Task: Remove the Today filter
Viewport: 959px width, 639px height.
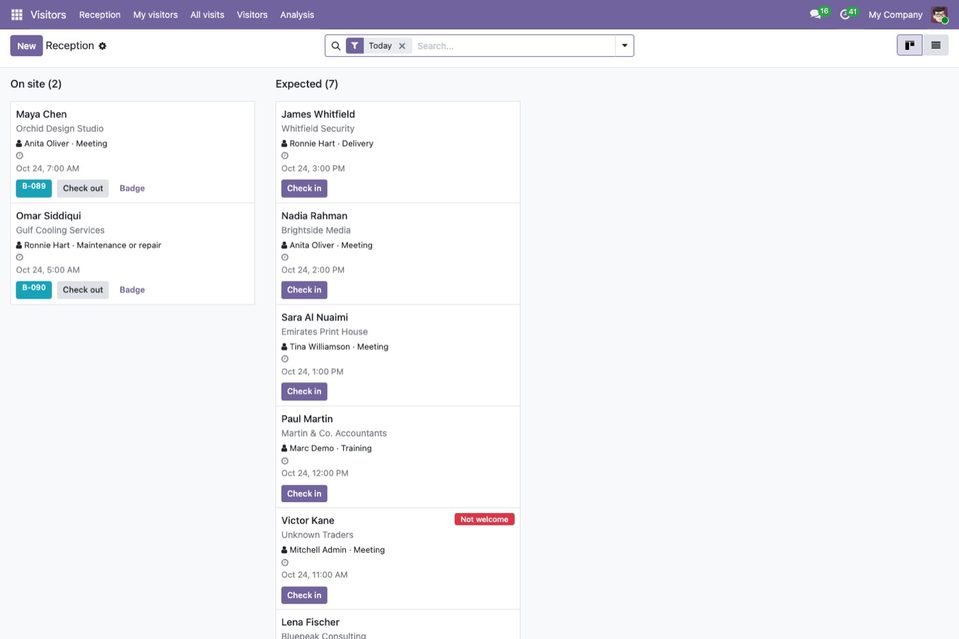Action: coord(402,46)
